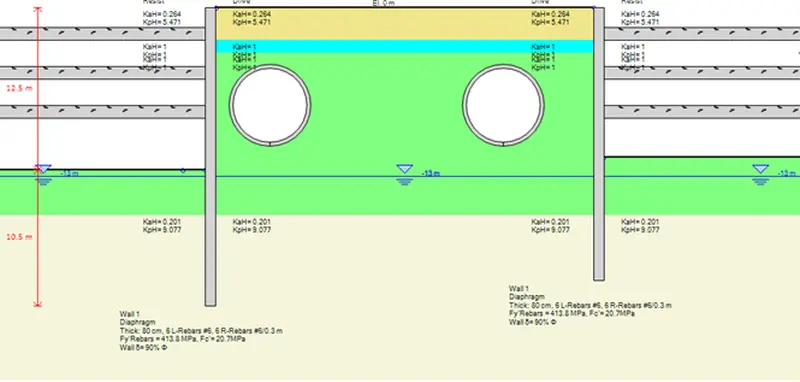Select the top slab left of left wall

[x=102, y=34]
